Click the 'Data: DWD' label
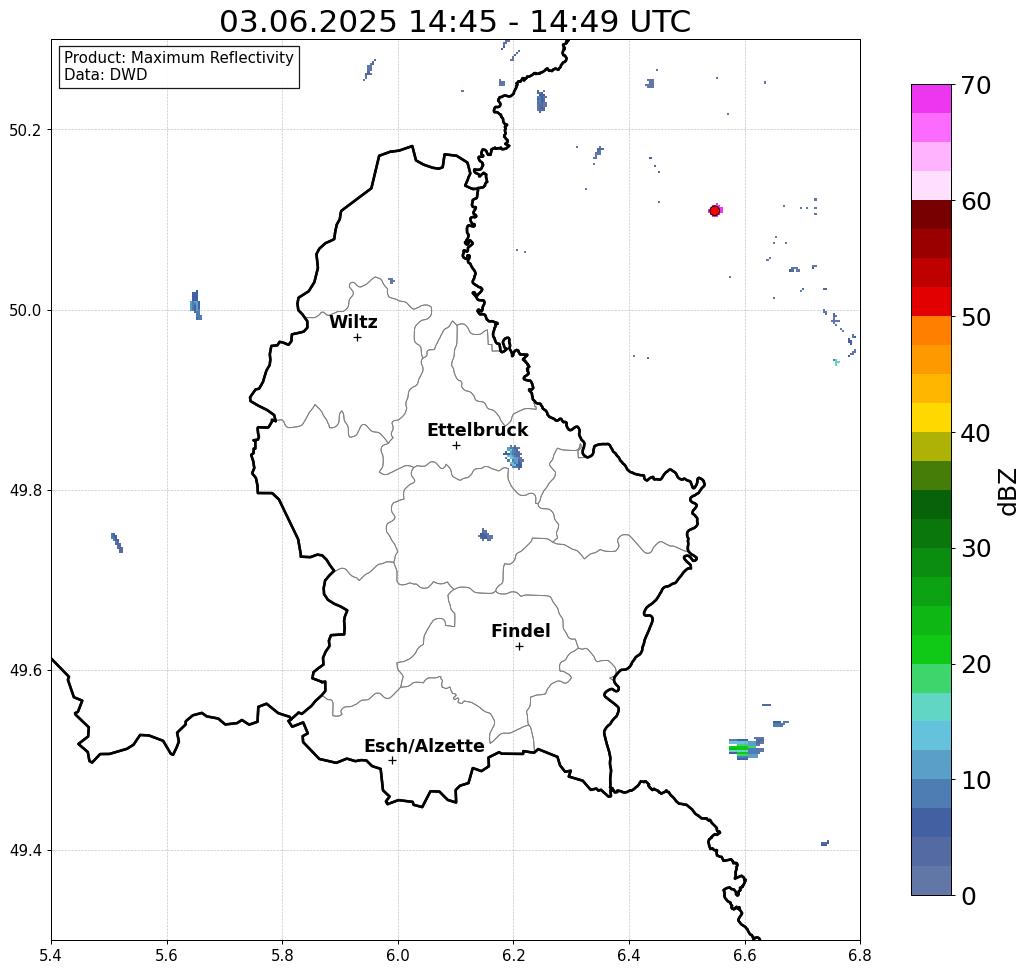 106,75
